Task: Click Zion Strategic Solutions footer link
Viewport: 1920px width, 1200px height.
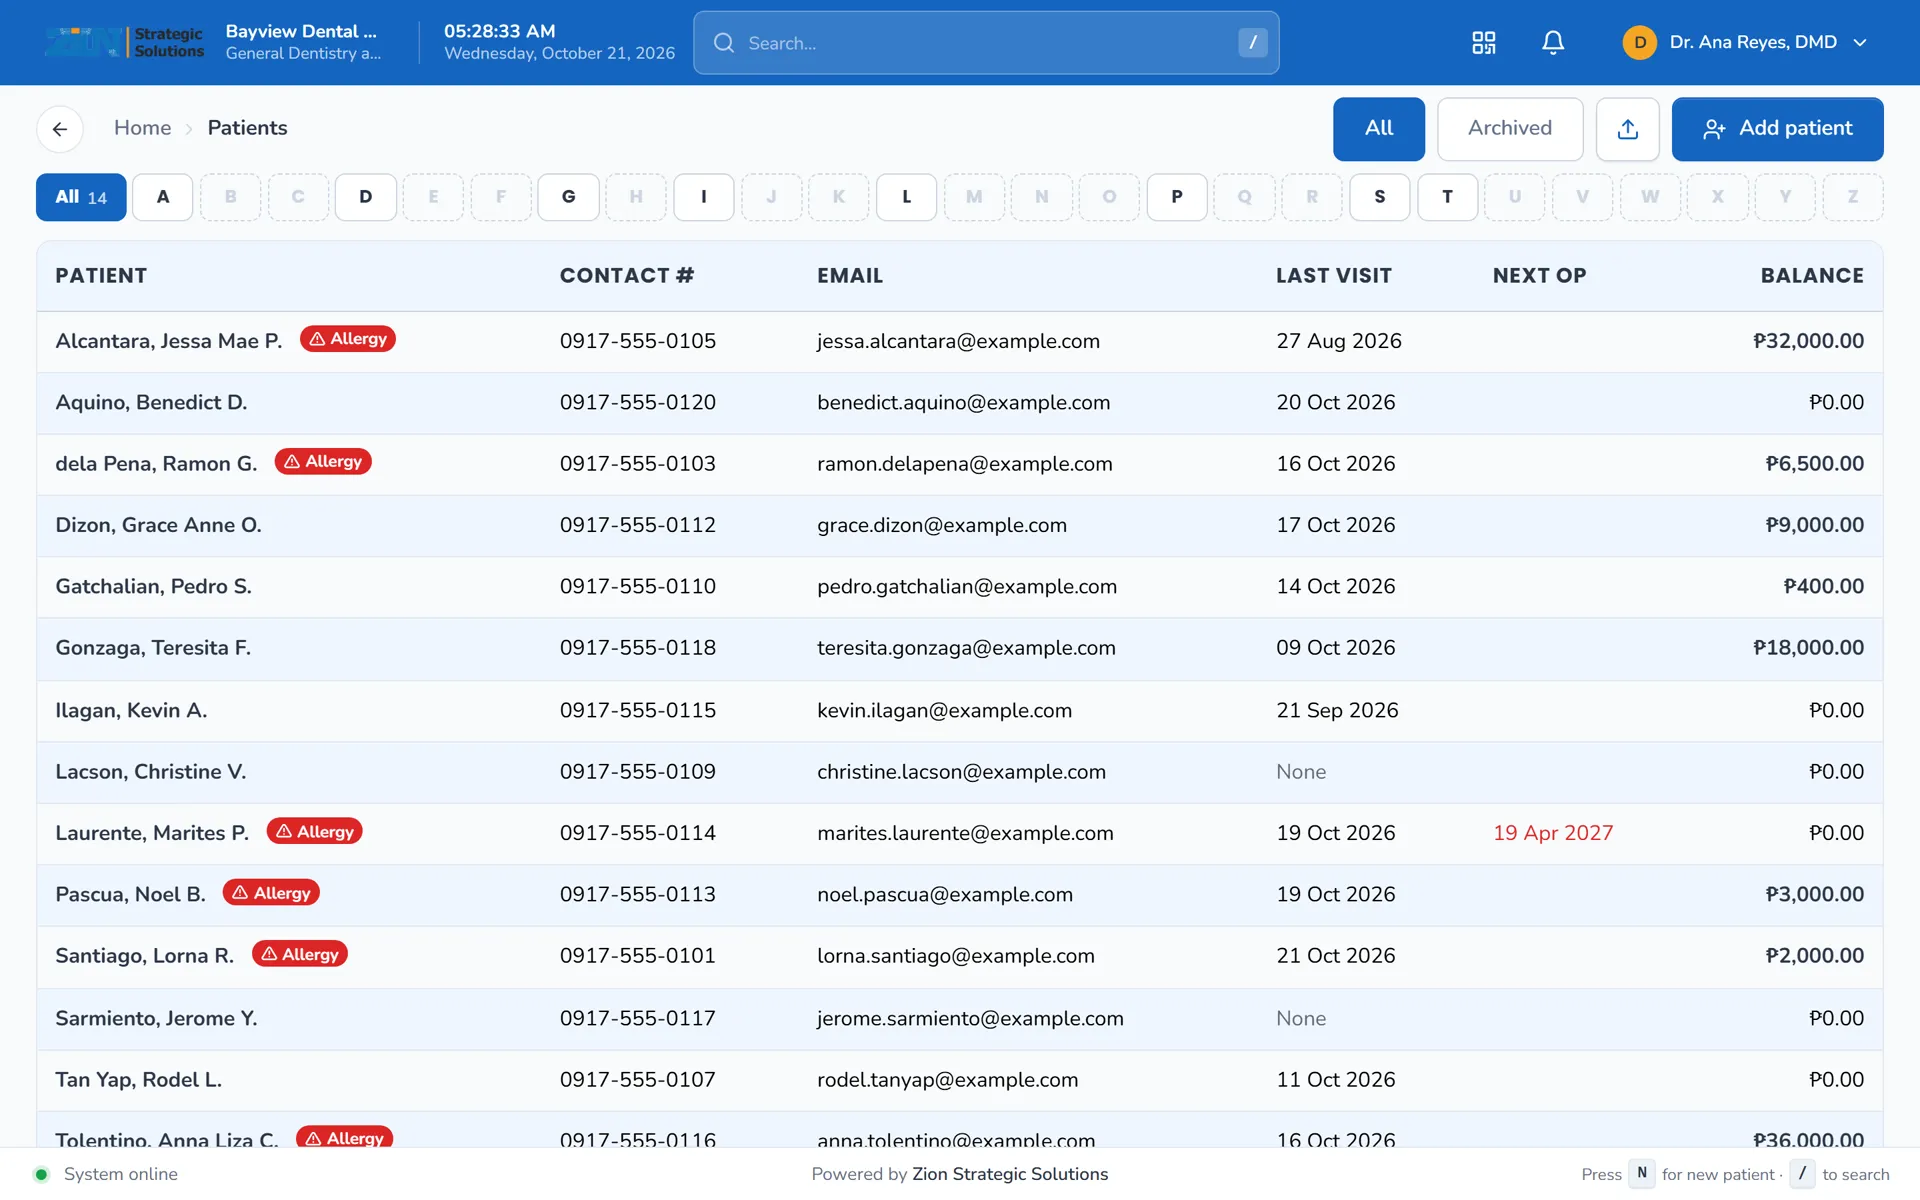Action: tap(1009, 1174)
